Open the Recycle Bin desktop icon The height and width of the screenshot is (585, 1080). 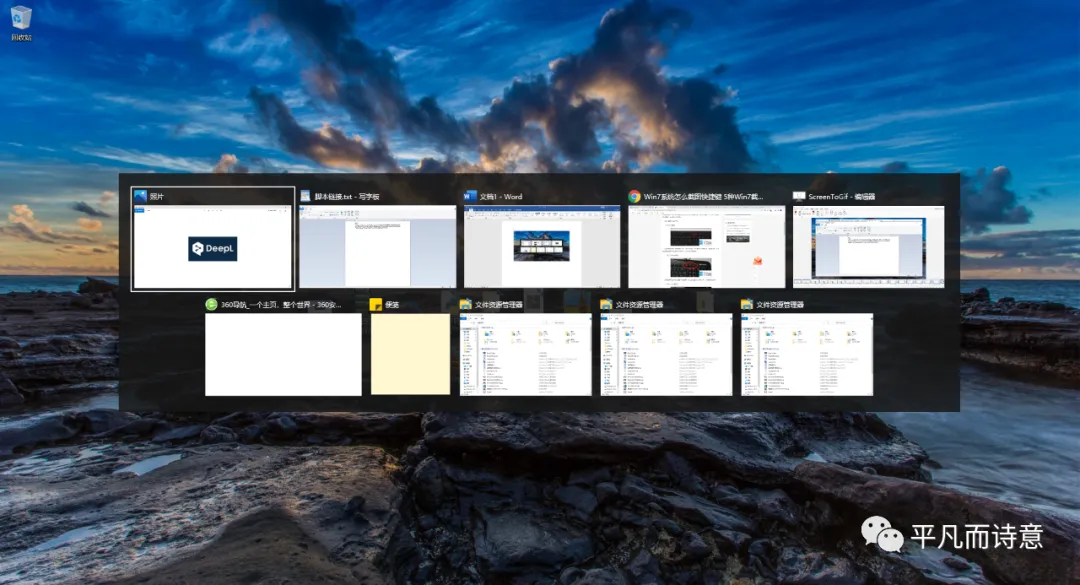(x=21, y=23)
